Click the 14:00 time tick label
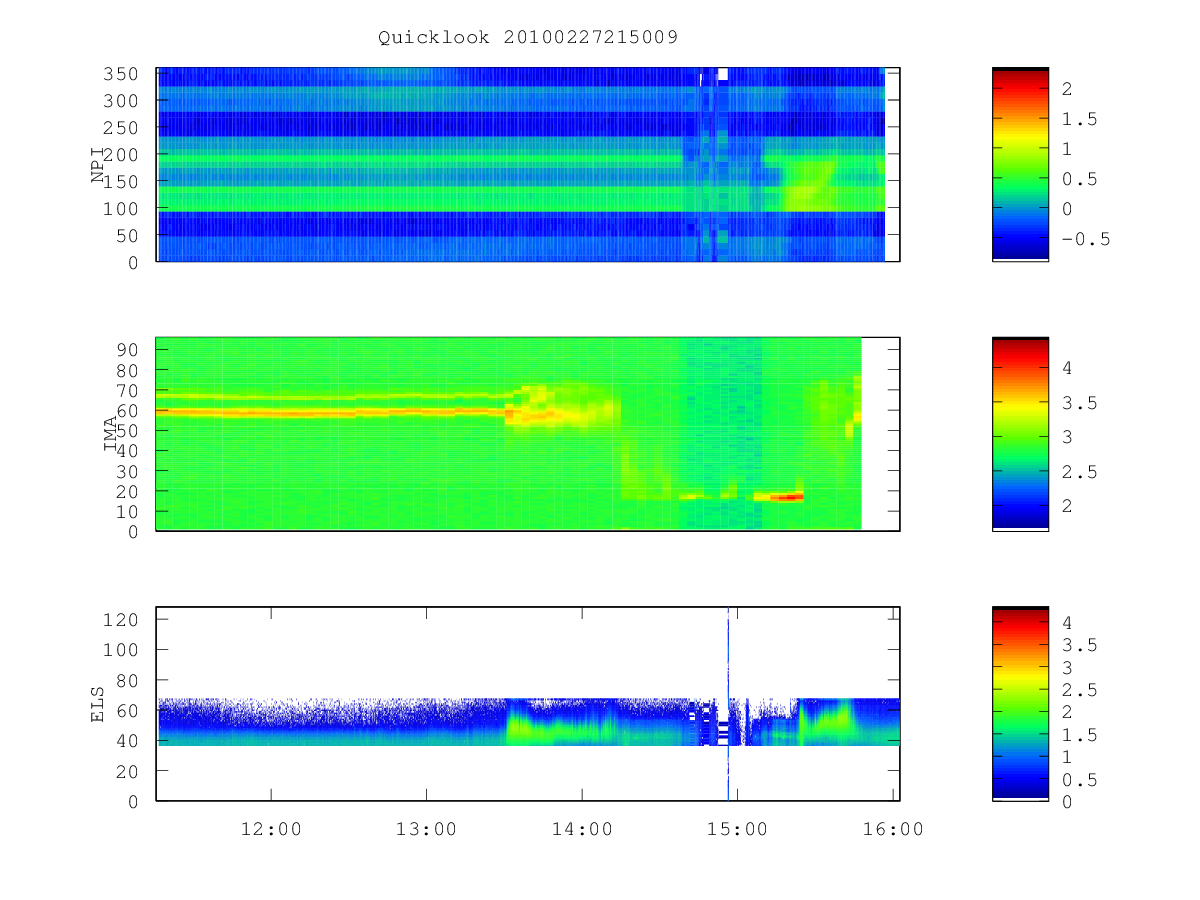Screen dimensions: 1200x900 point(582,829)
